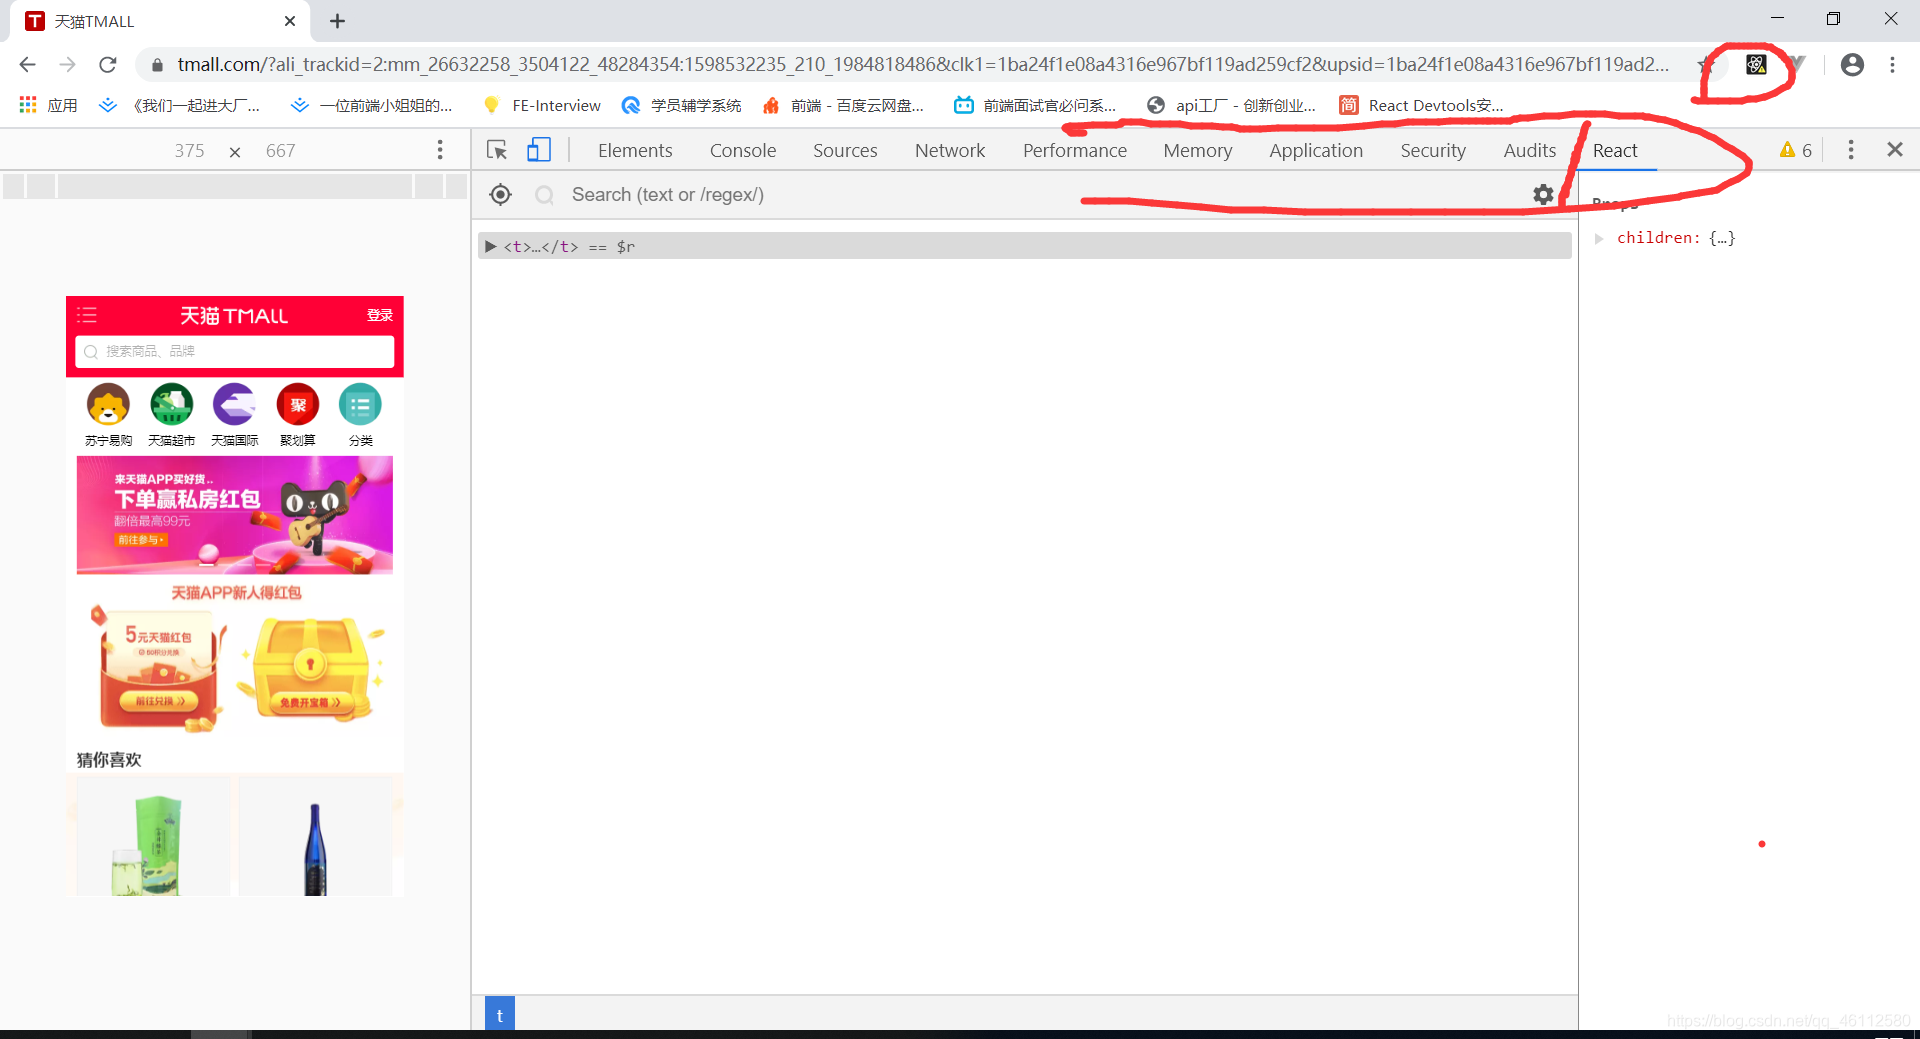The height and width of the screenshot is (1039, 1920).
Task: Click the browser back arrow
Action: [27, 65]
